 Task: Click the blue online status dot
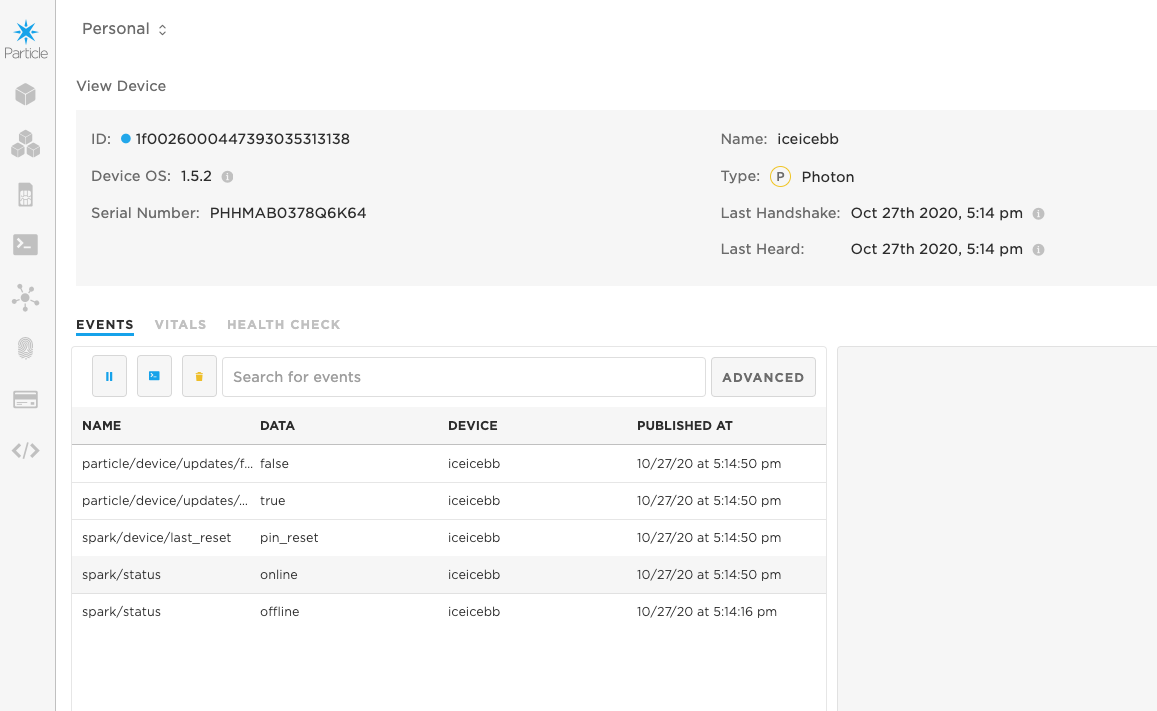(125, 139)
